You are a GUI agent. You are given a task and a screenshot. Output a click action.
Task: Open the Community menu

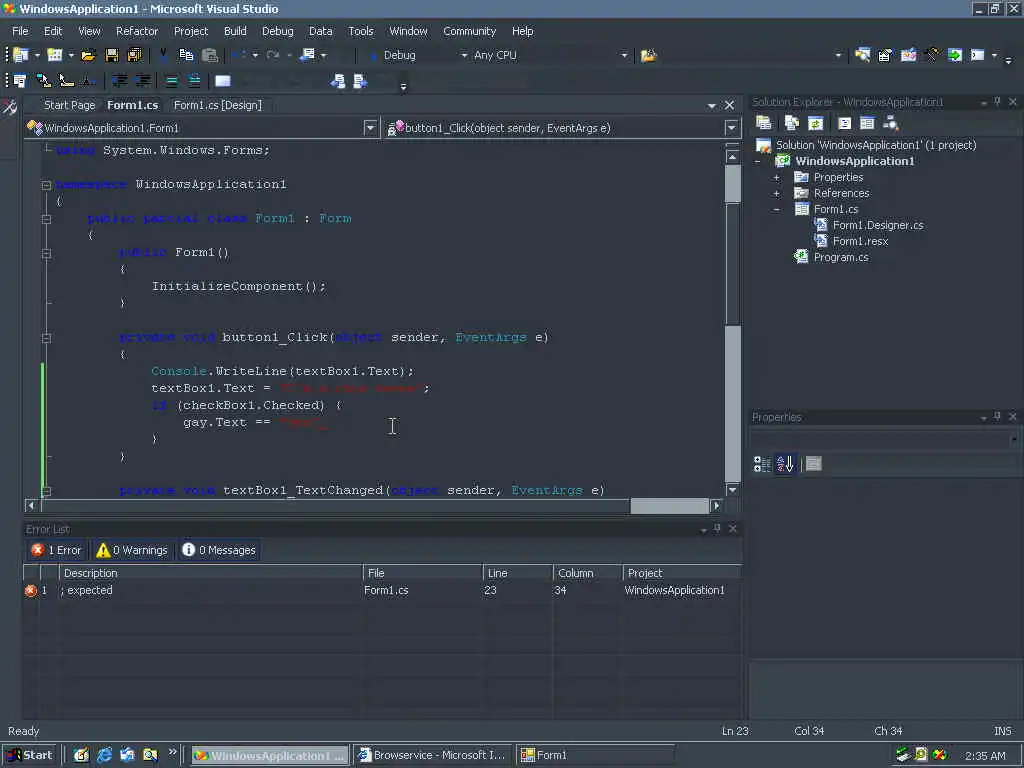470,31
